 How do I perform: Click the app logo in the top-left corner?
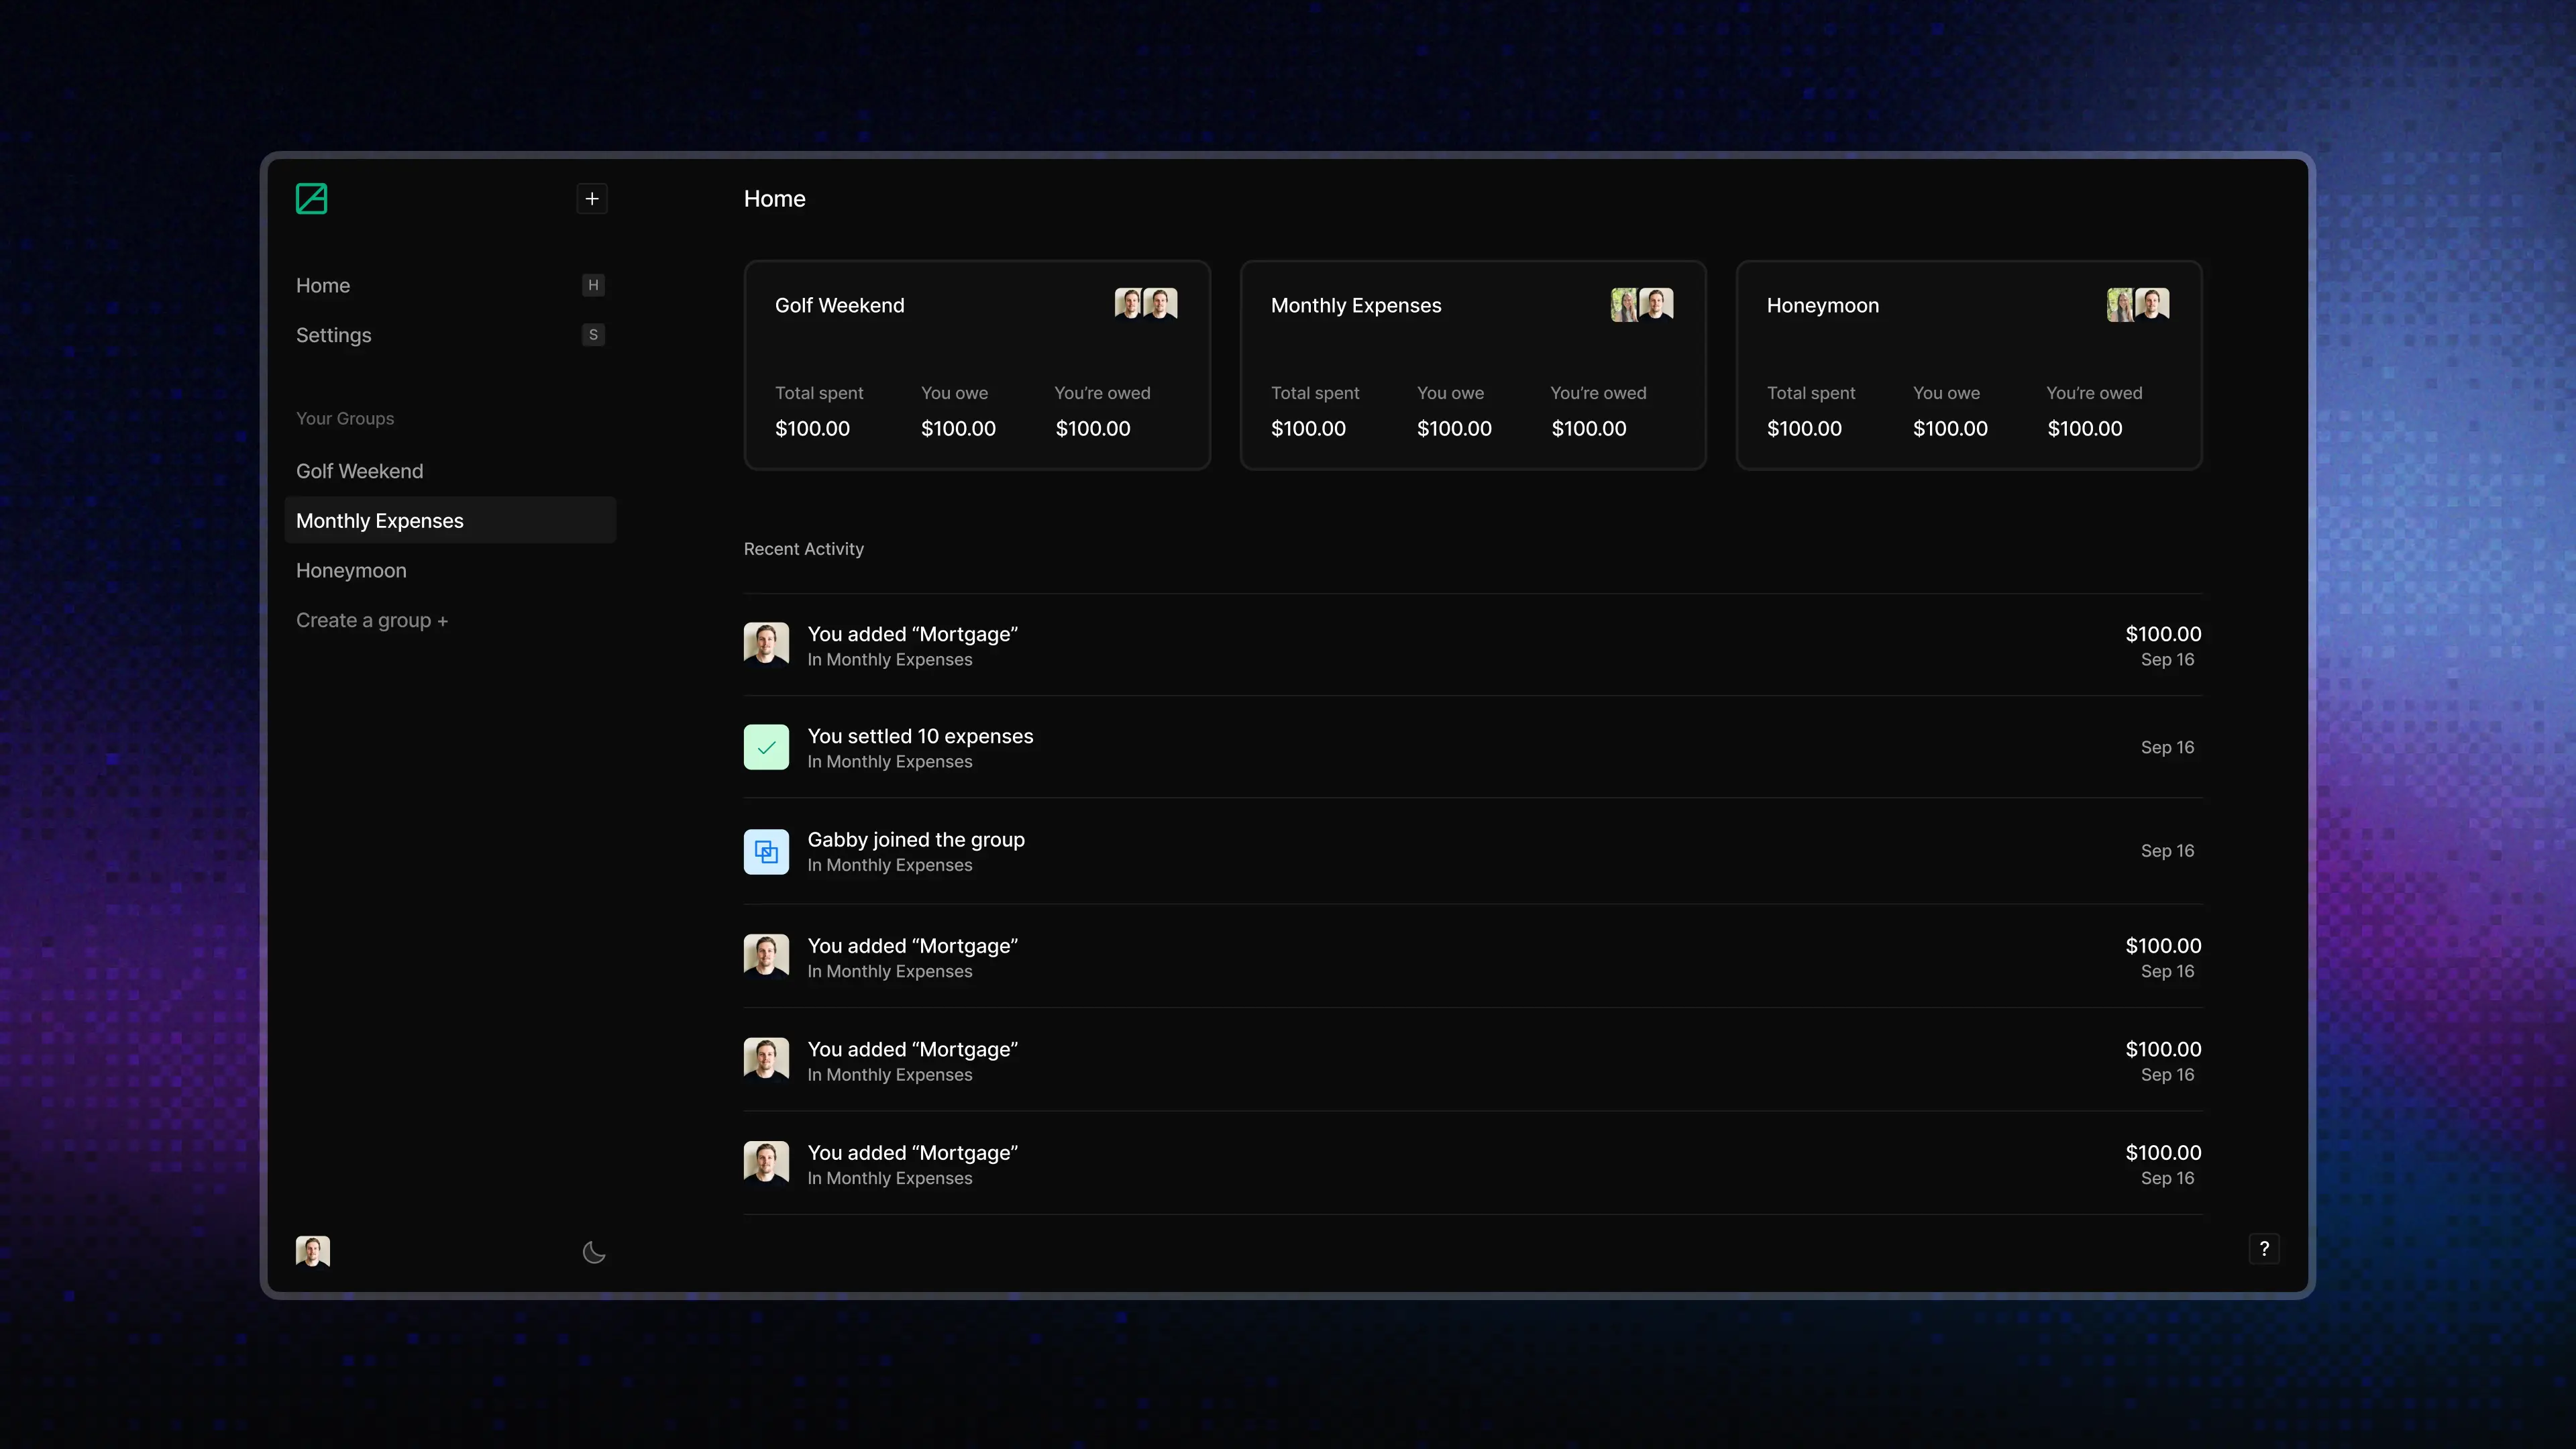(311, 198)
